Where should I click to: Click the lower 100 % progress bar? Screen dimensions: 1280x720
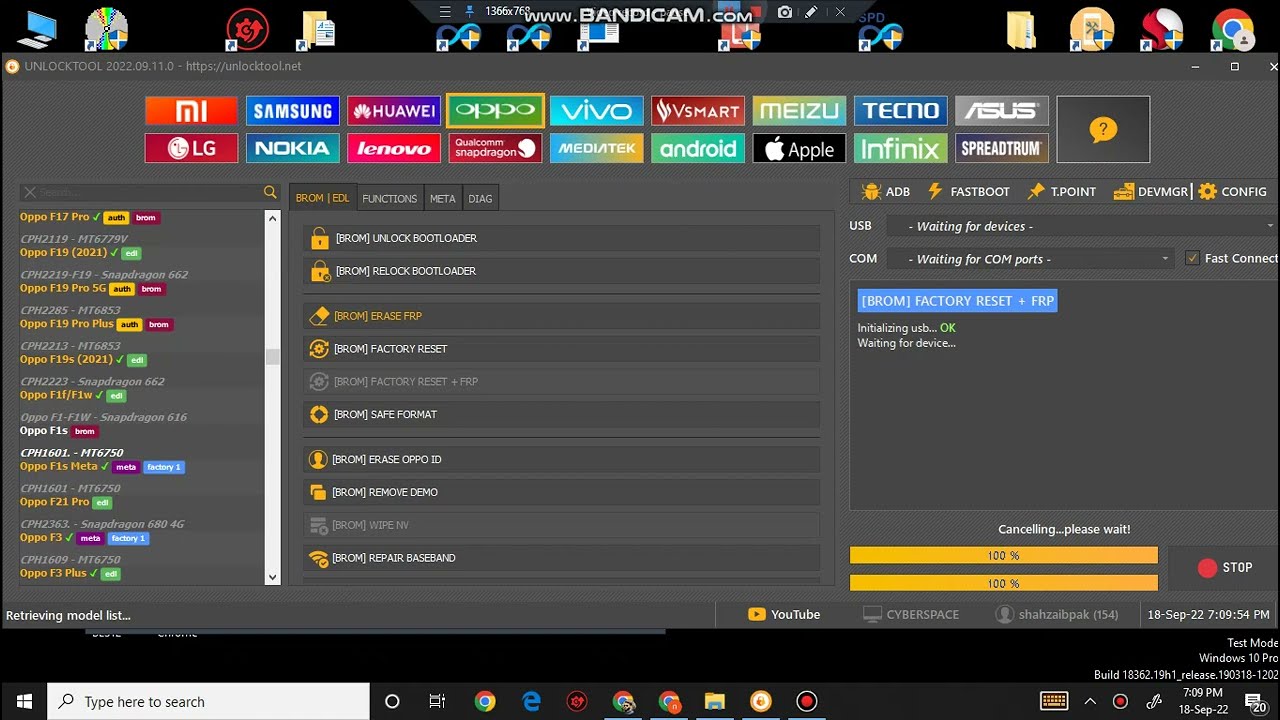[x=1003, y=583]
